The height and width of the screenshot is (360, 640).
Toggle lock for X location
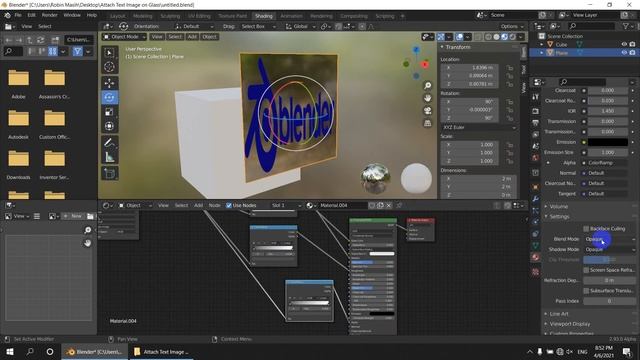click(510, 68)
